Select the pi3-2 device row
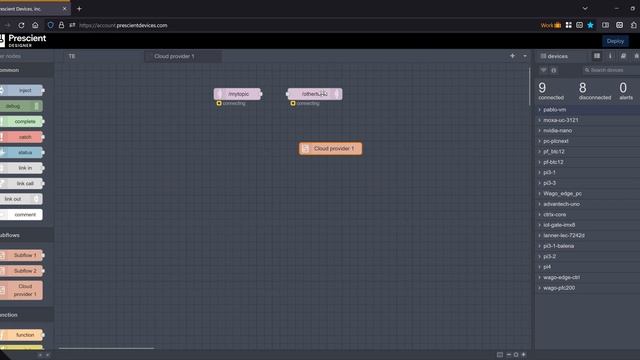The height and width of the screenshot is (360, 640). 588,256
